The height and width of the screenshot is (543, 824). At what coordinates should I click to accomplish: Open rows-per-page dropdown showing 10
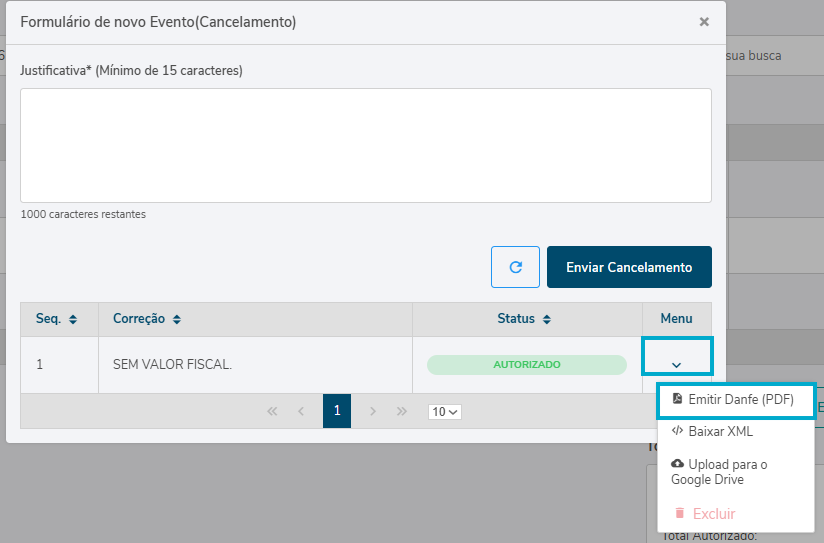click(x=444, y=412)
